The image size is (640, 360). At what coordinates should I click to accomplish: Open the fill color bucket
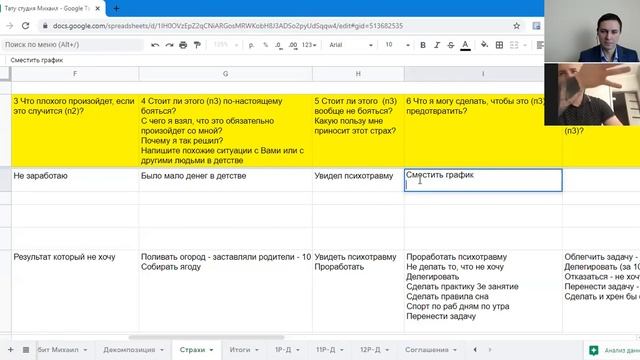484,45
